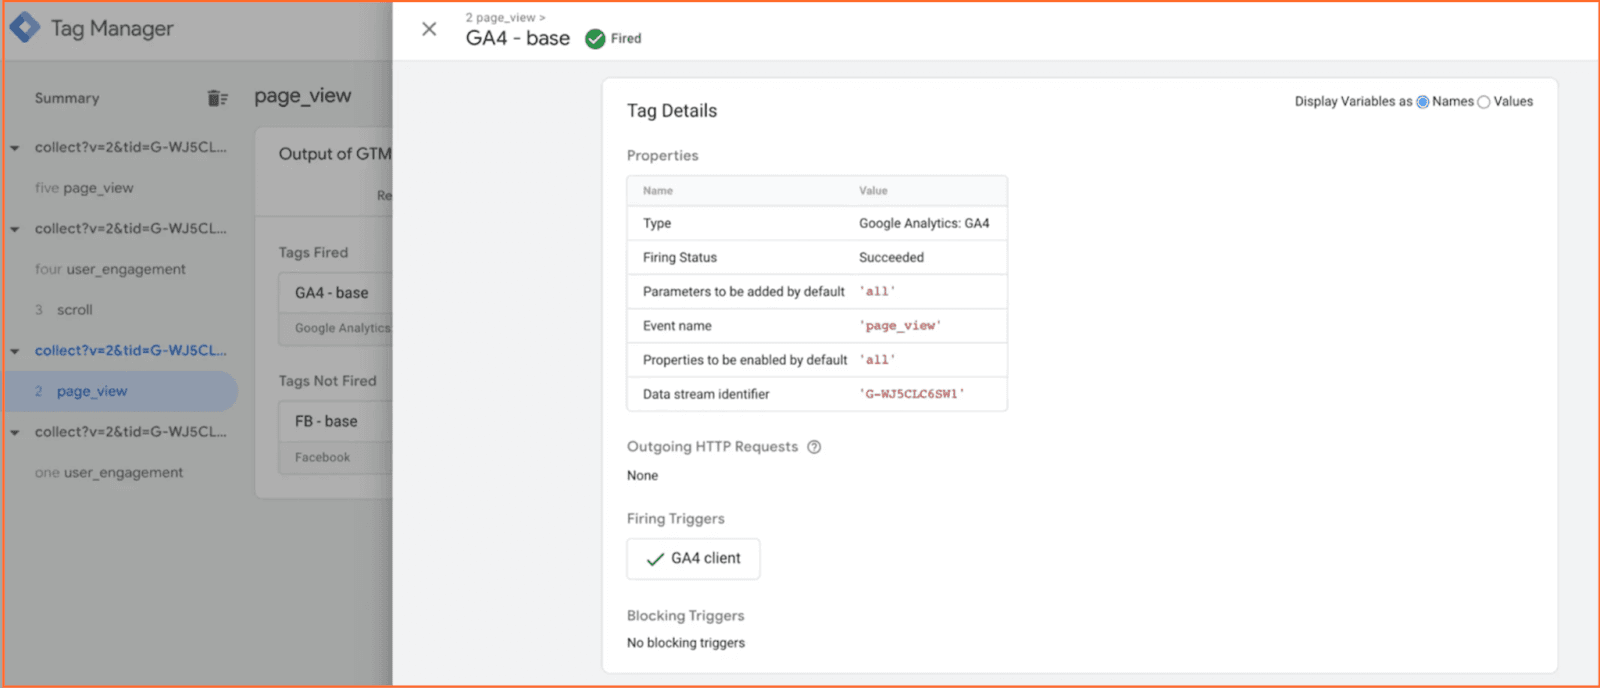Click the No blocking triggers text
Image resolution: width=1600 pixels, height=688 pixels.
[686, 643]
